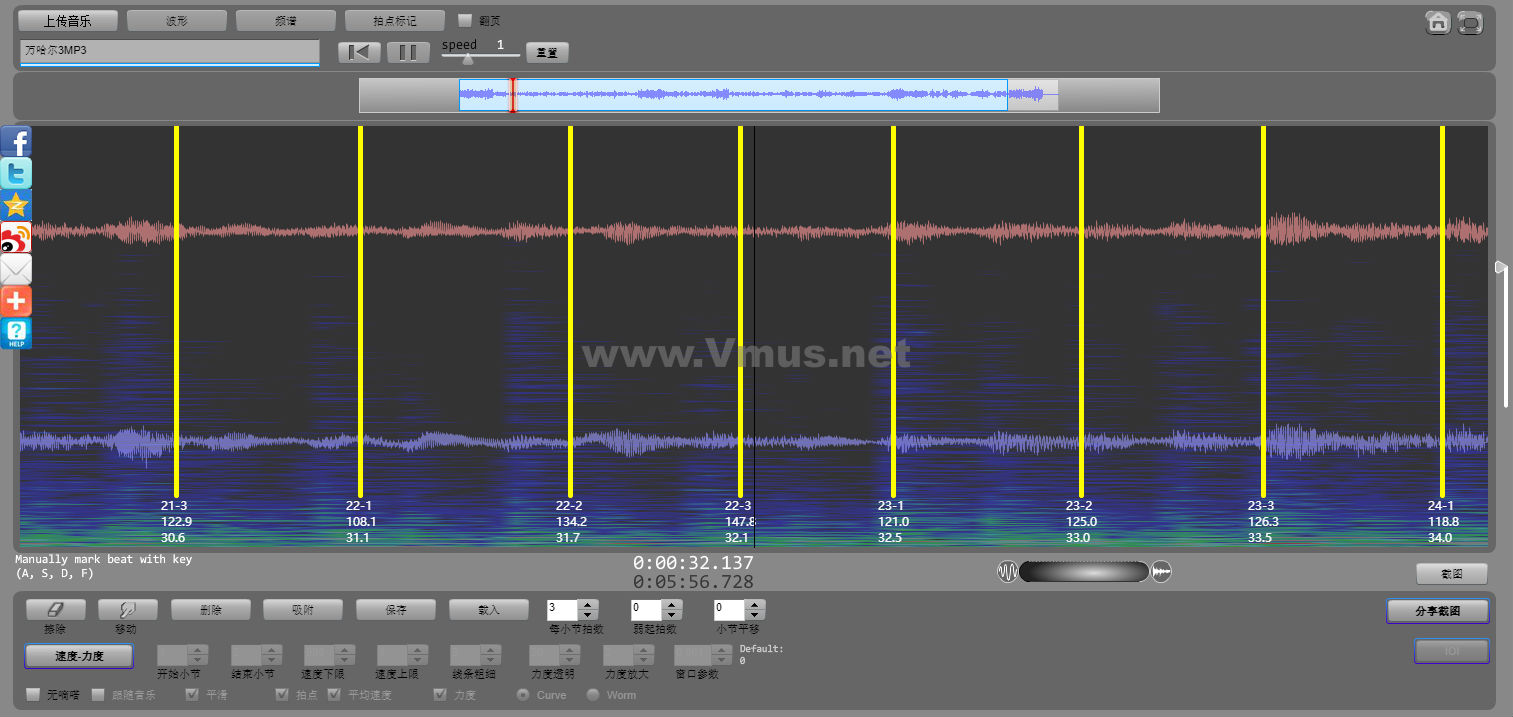
Task: Enable the 无嘀嗒 checkbox
Action: click(33, 694)
